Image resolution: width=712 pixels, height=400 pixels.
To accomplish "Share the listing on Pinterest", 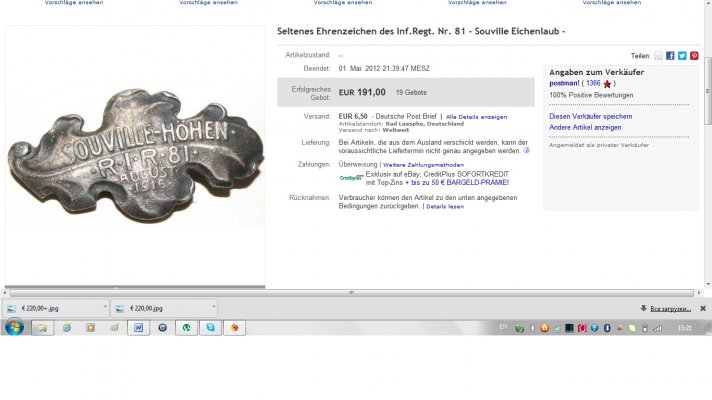I will pyautogui.click(x=694, y=56).
